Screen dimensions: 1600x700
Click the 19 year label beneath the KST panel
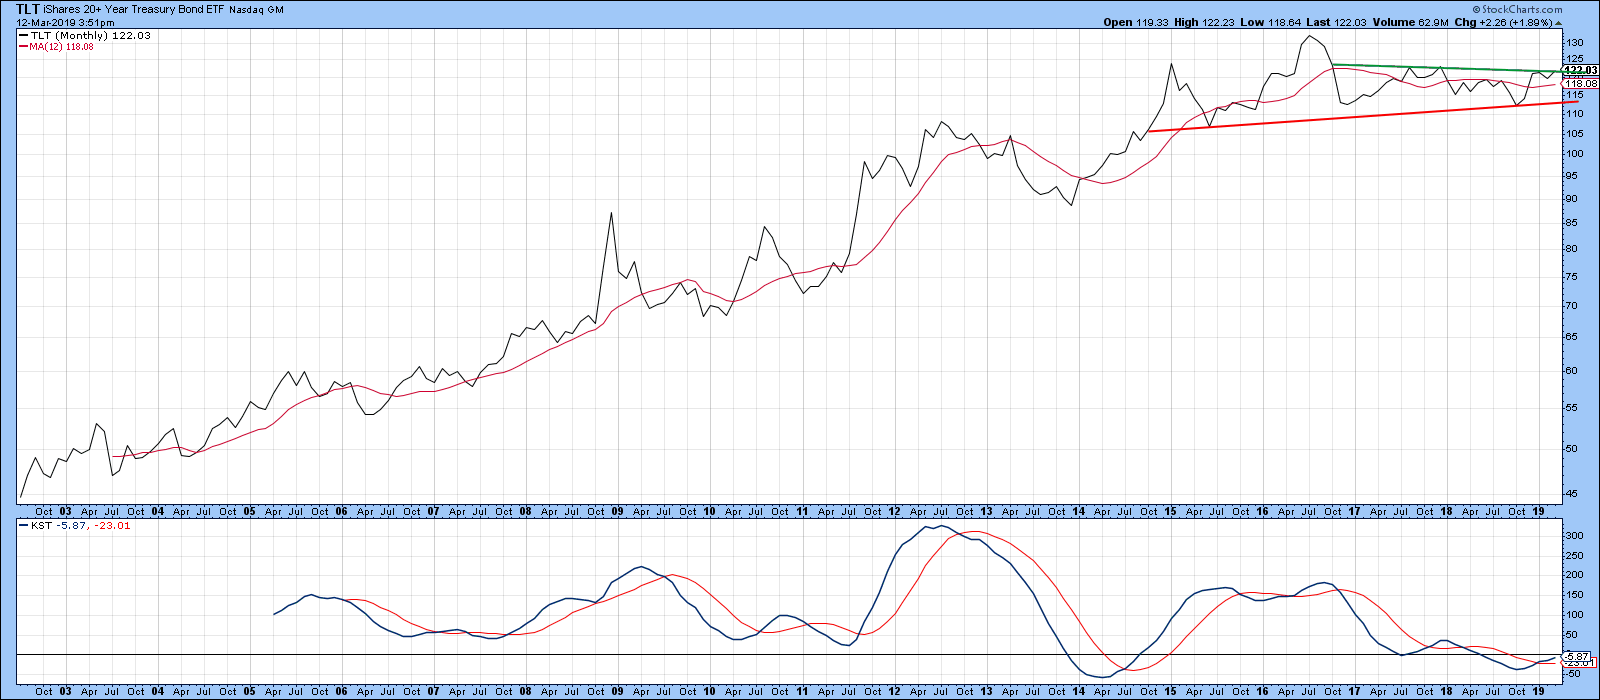coord(1539,691)
